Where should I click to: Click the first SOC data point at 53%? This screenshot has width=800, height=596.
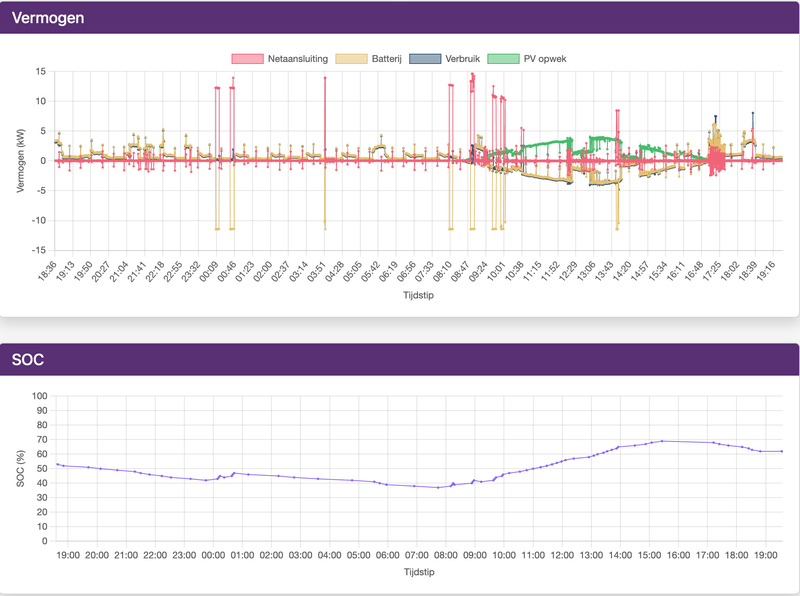click(57, 464)
